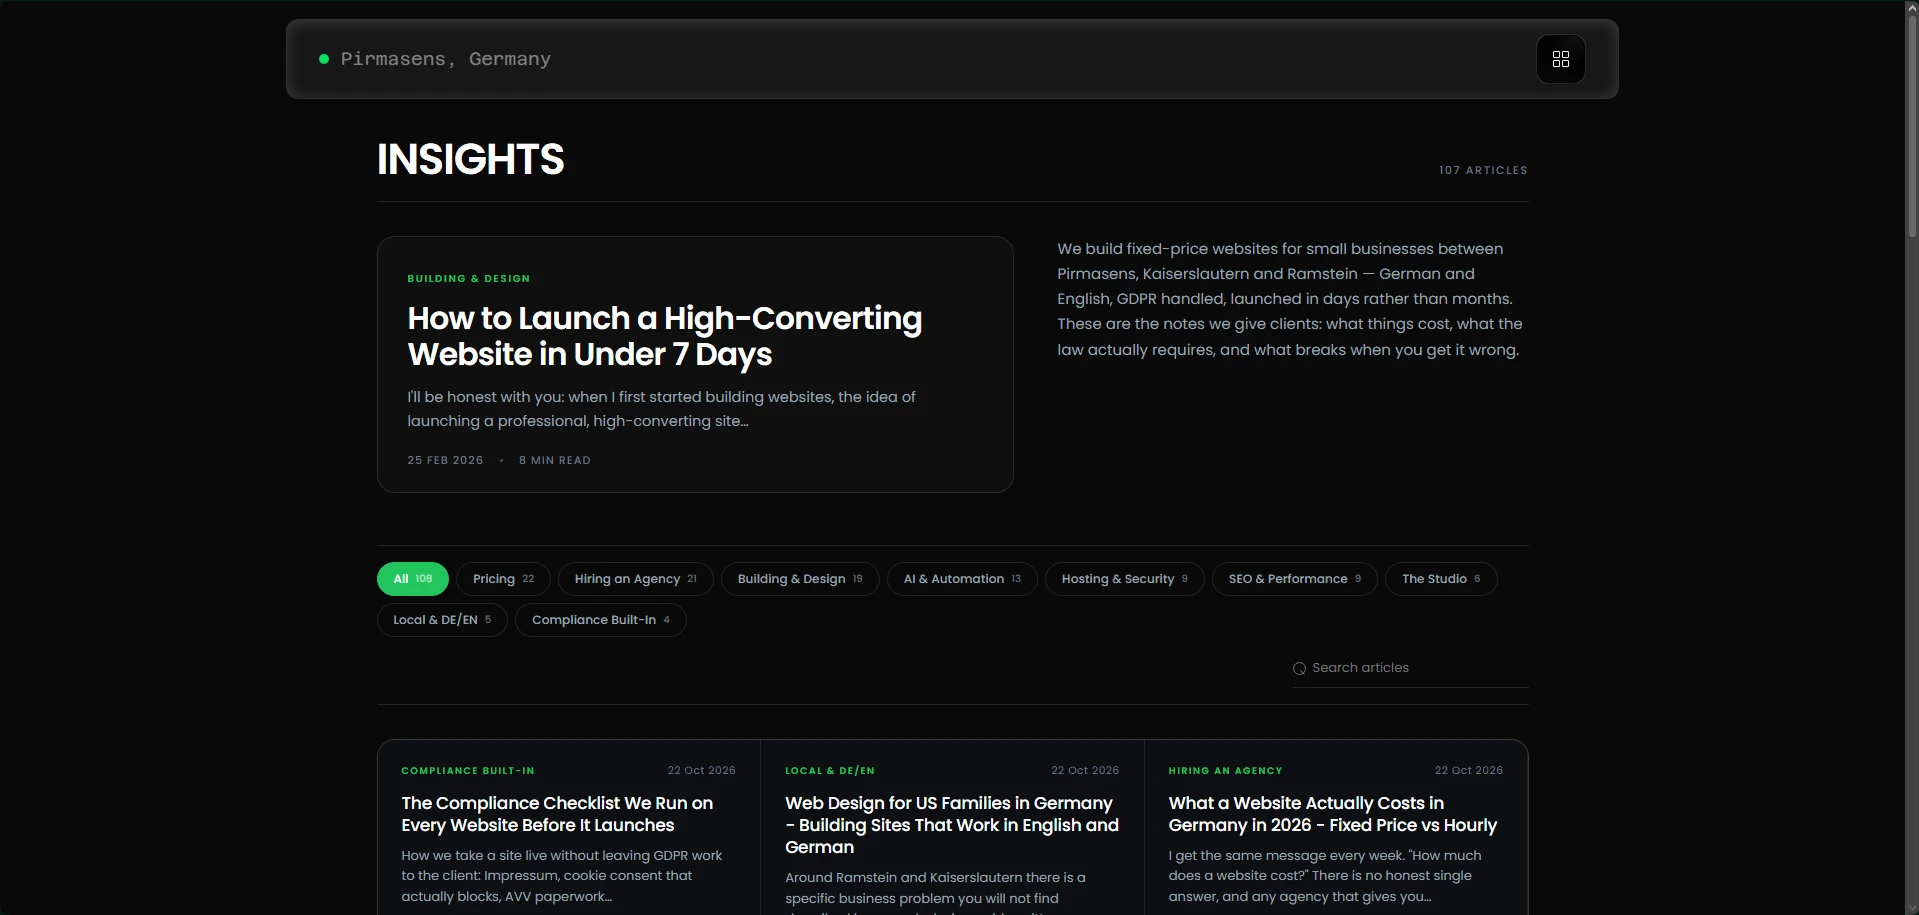
Task: Filter articles by Hiring an Agency
Action: 635,579
